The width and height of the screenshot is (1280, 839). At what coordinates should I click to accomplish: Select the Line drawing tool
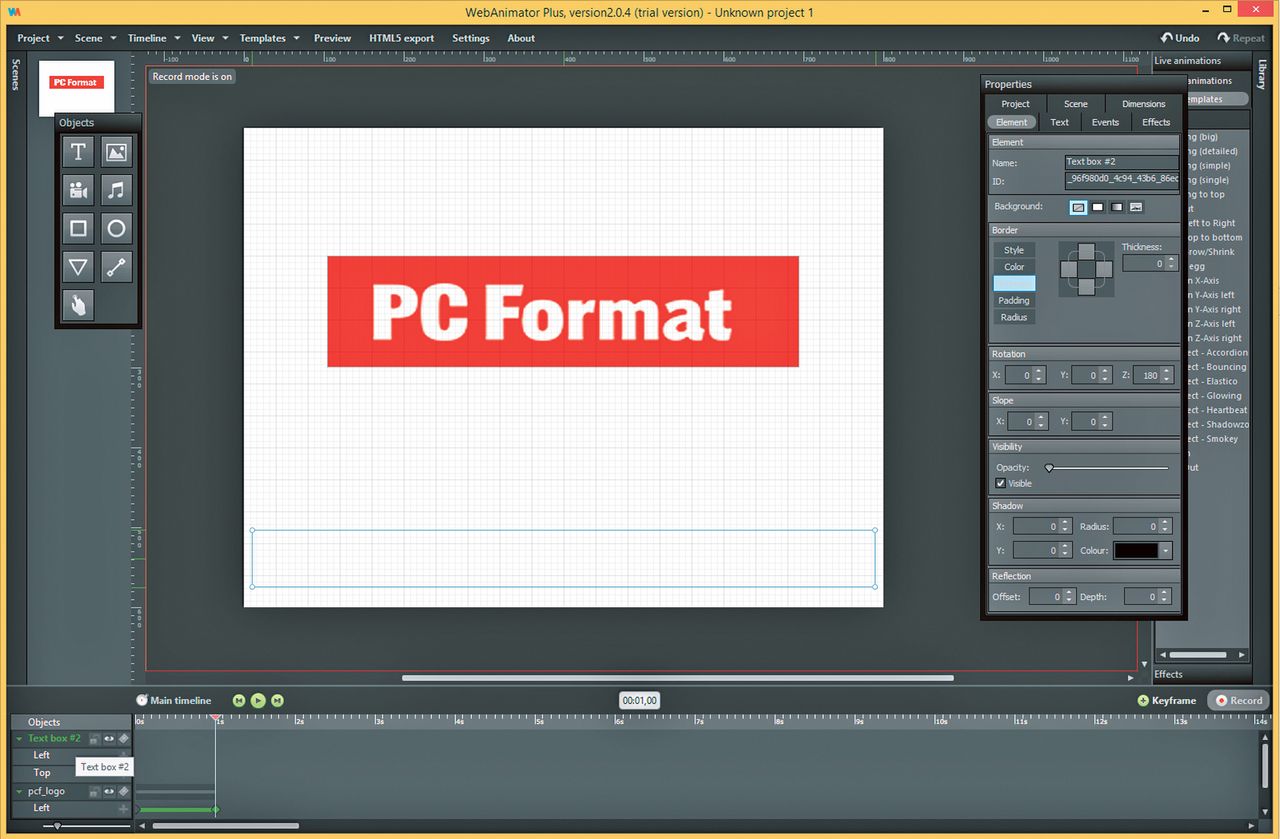click(116, 267)
